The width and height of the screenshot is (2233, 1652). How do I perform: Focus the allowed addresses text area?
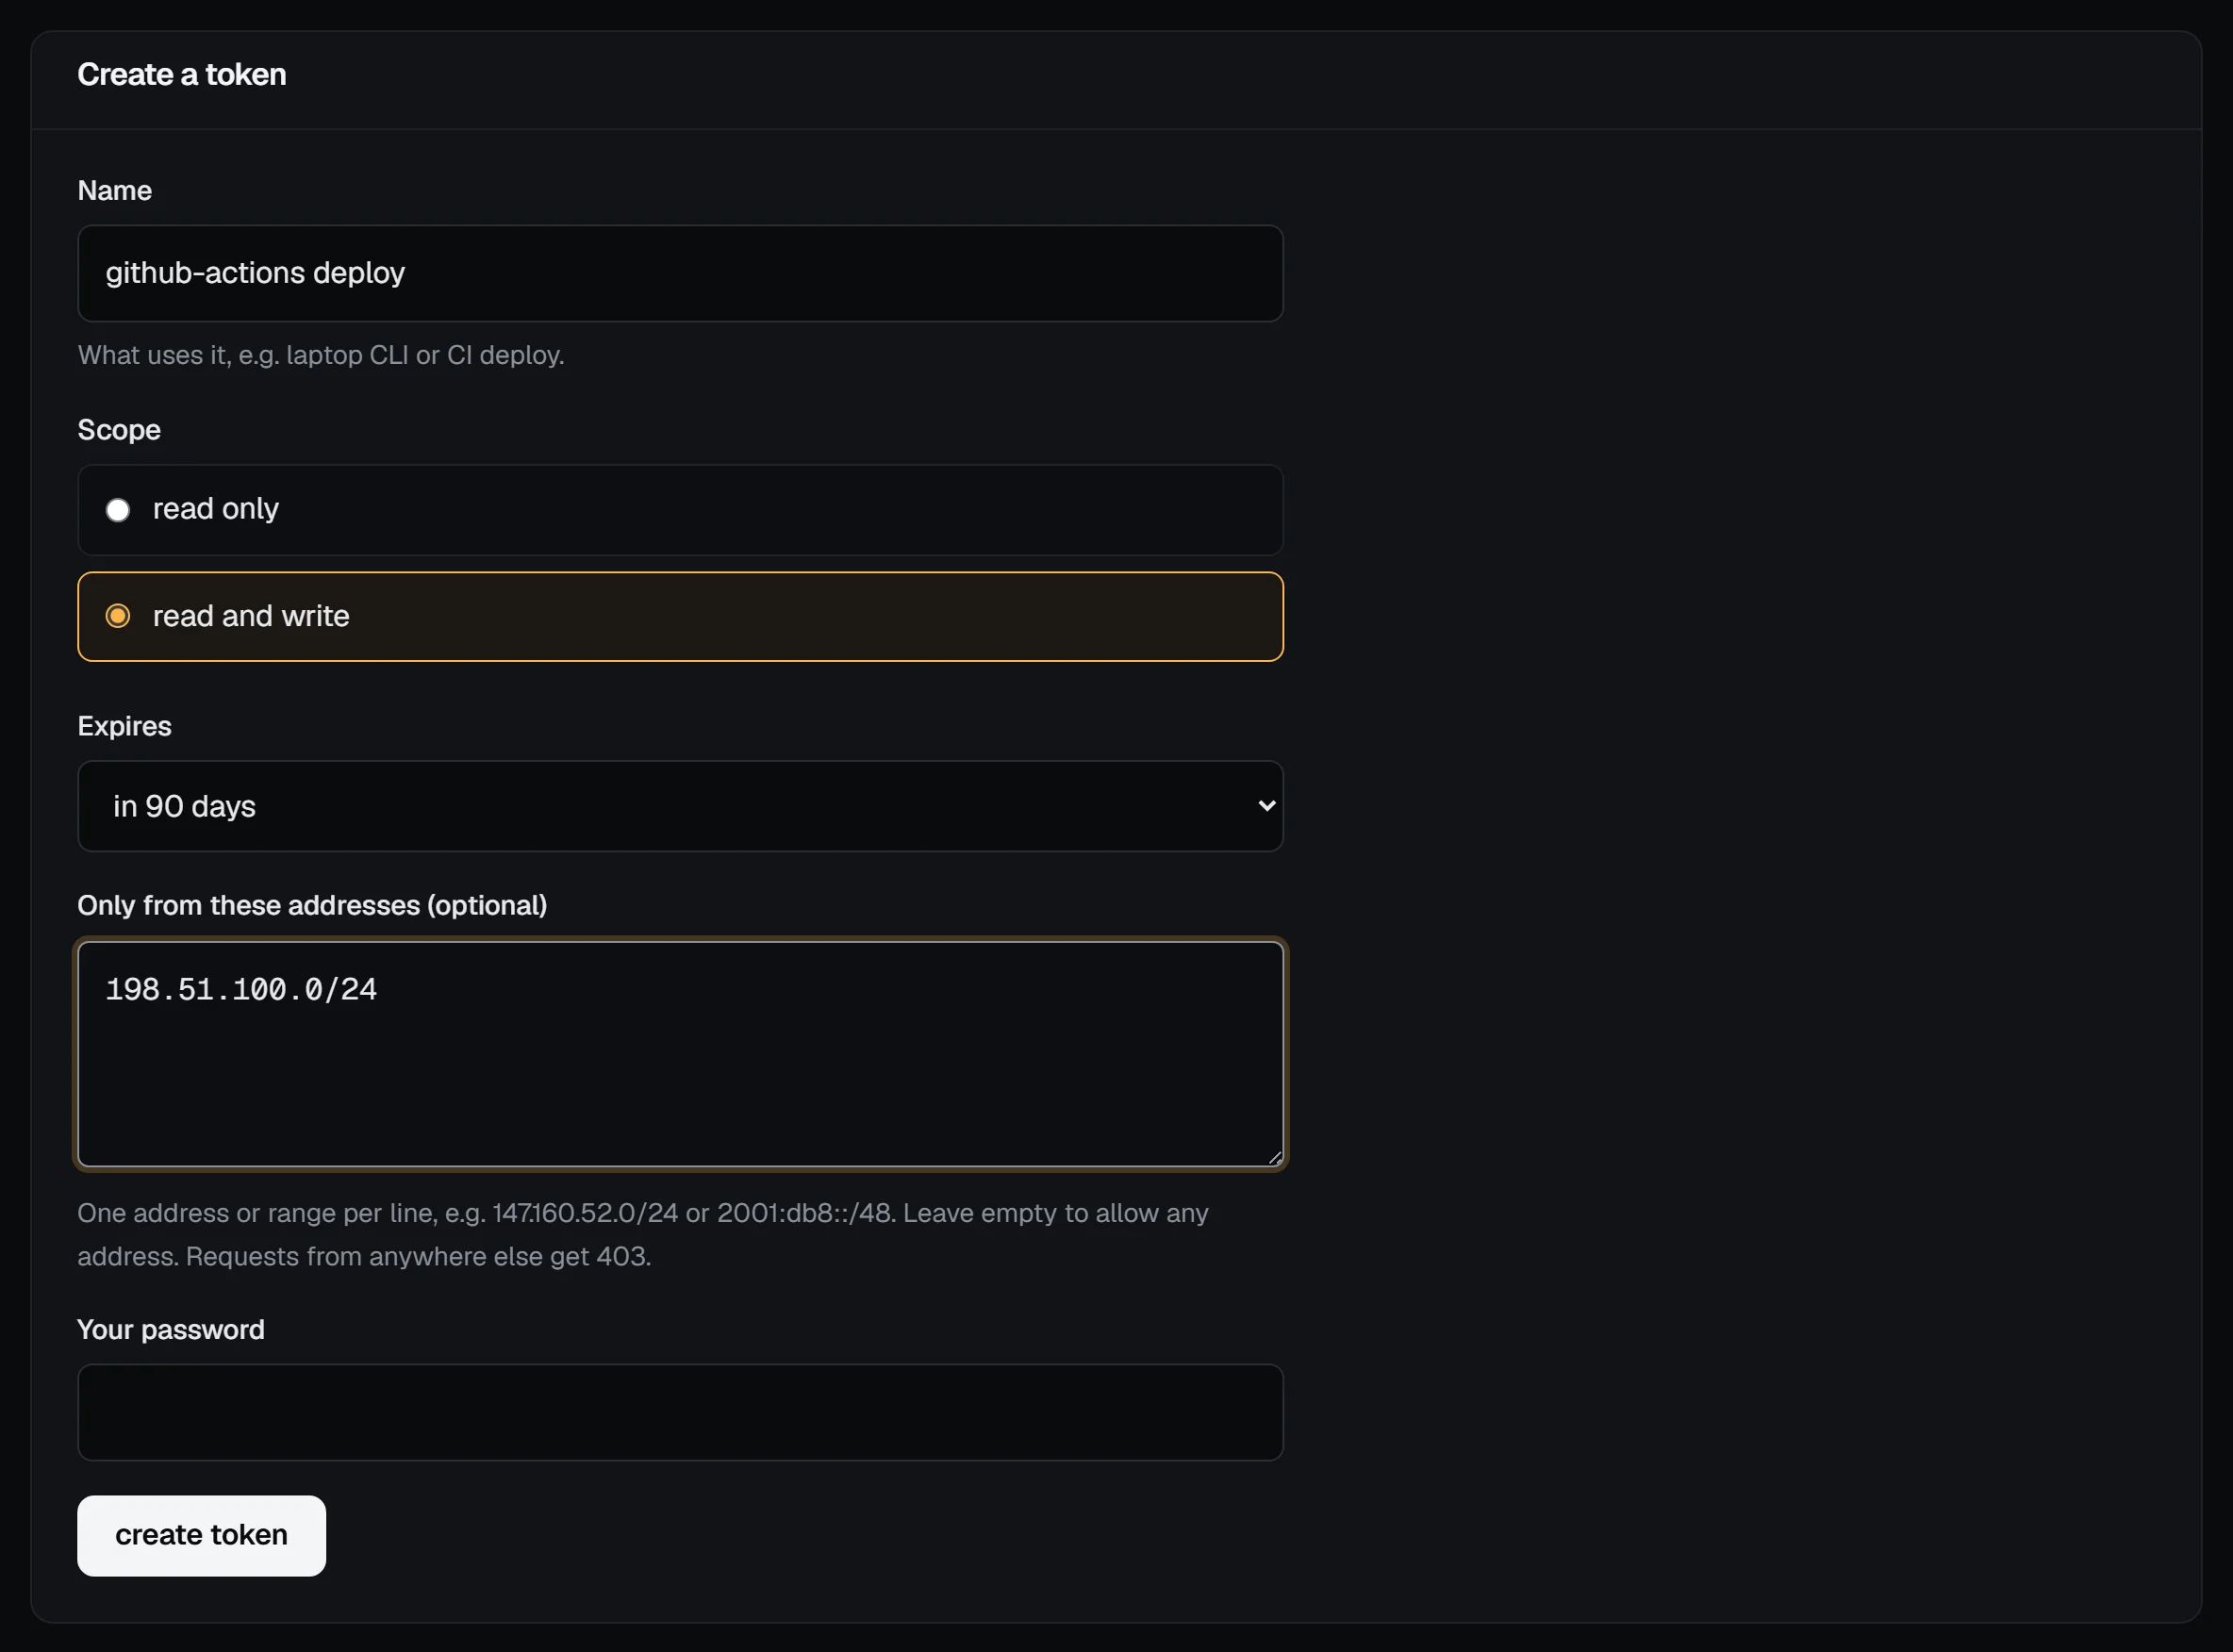(680, 1054)
